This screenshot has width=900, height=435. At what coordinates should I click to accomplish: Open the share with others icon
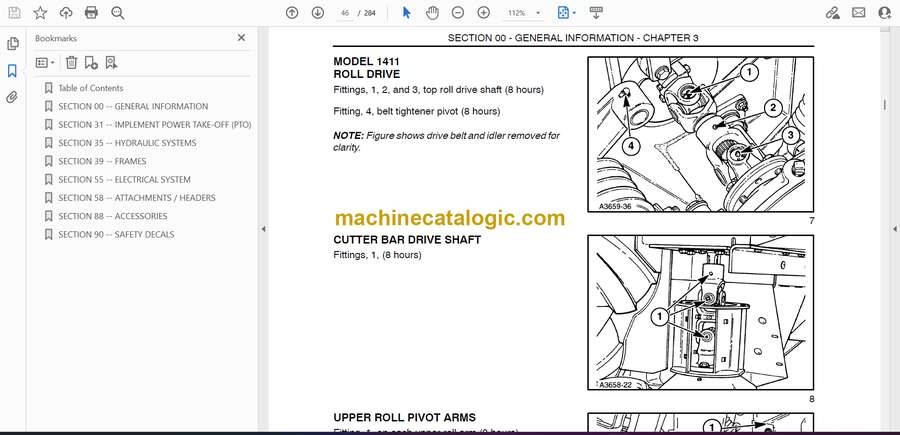pos(885,13)
